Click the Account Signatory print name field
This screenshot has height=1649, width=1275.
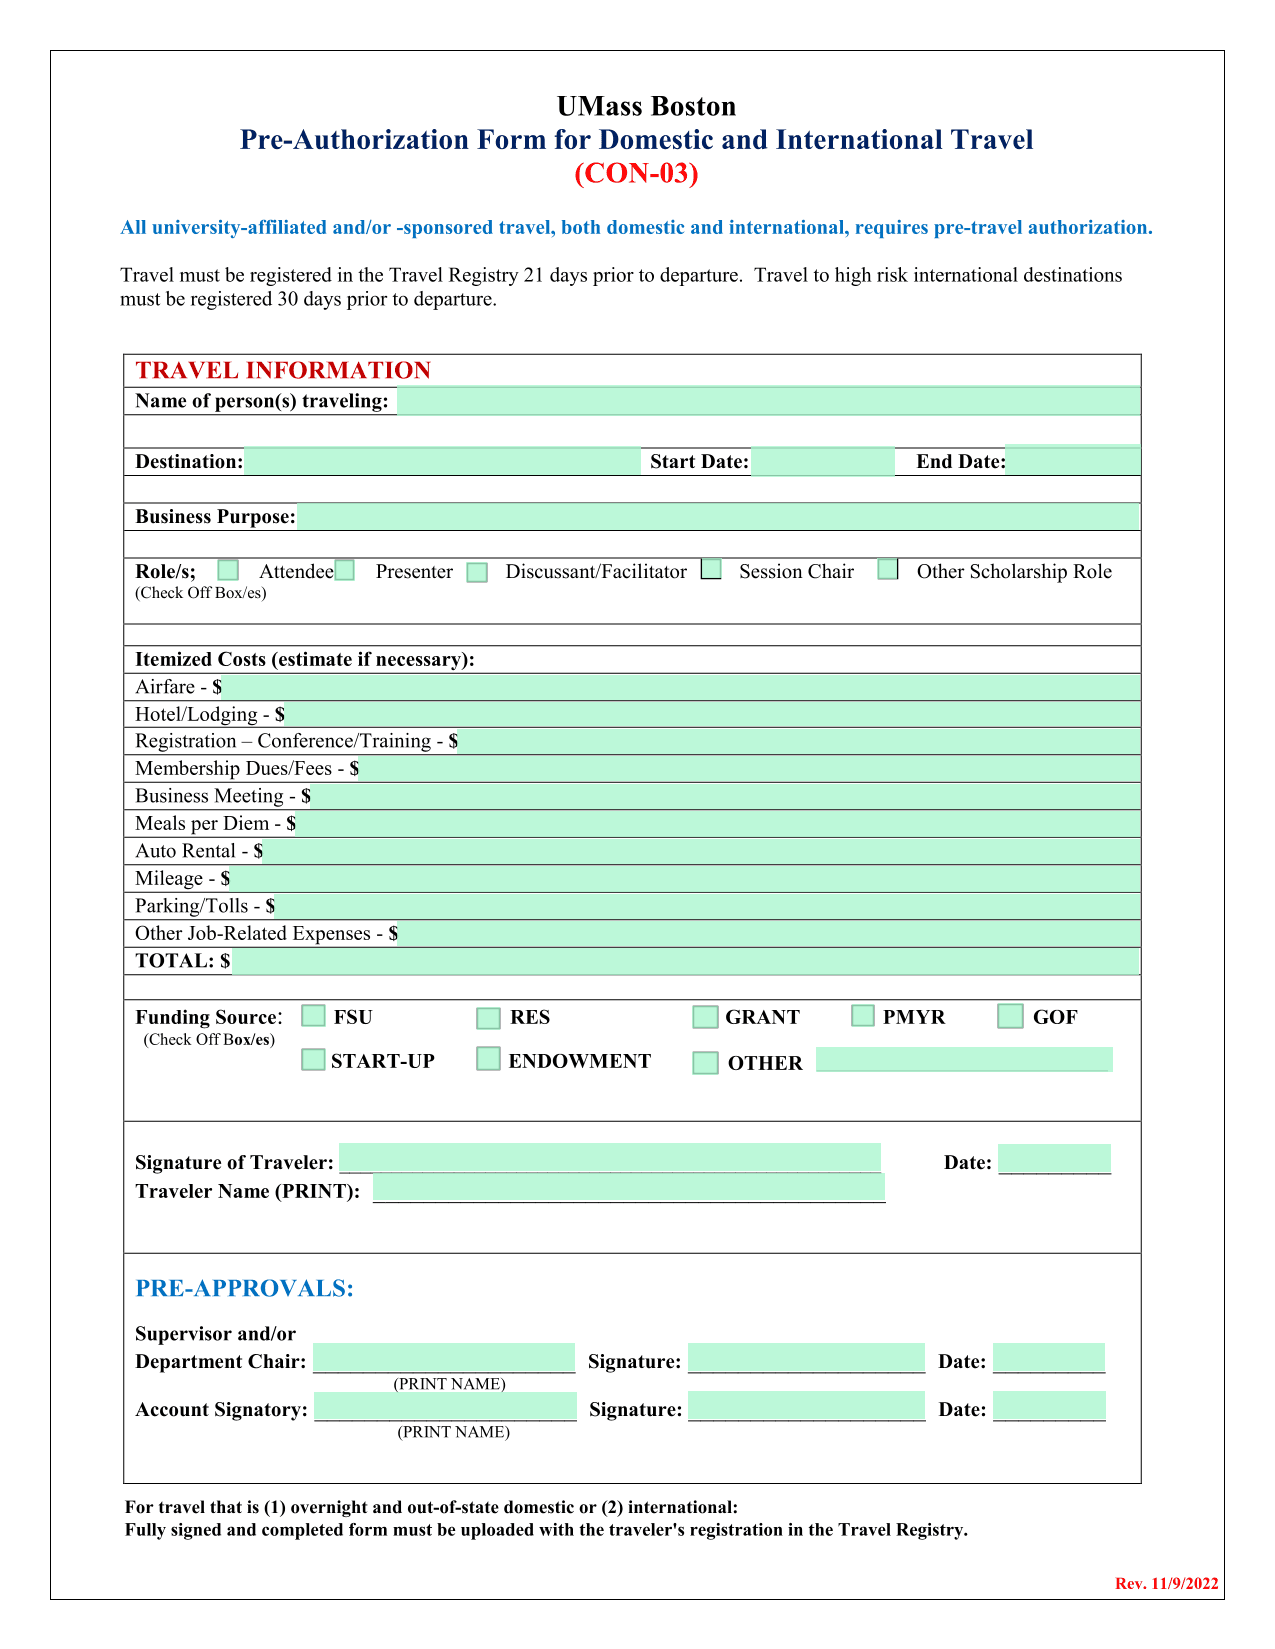point(446,1408)
